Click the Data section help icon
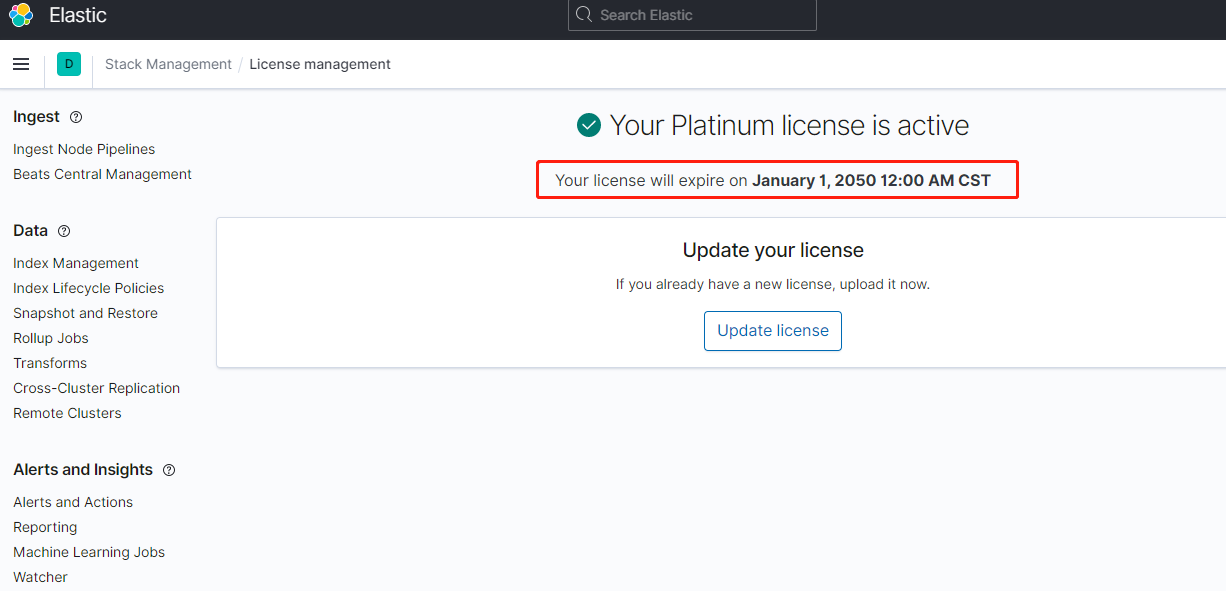 coord(64,231)
